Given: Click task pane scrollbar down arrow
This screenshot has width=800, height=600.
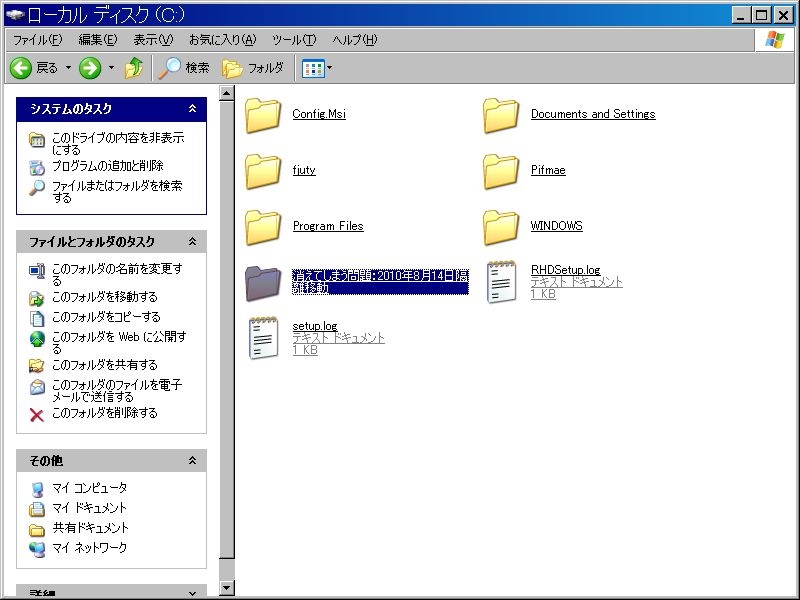Looking at the screenshot, I should pos(227,588).
